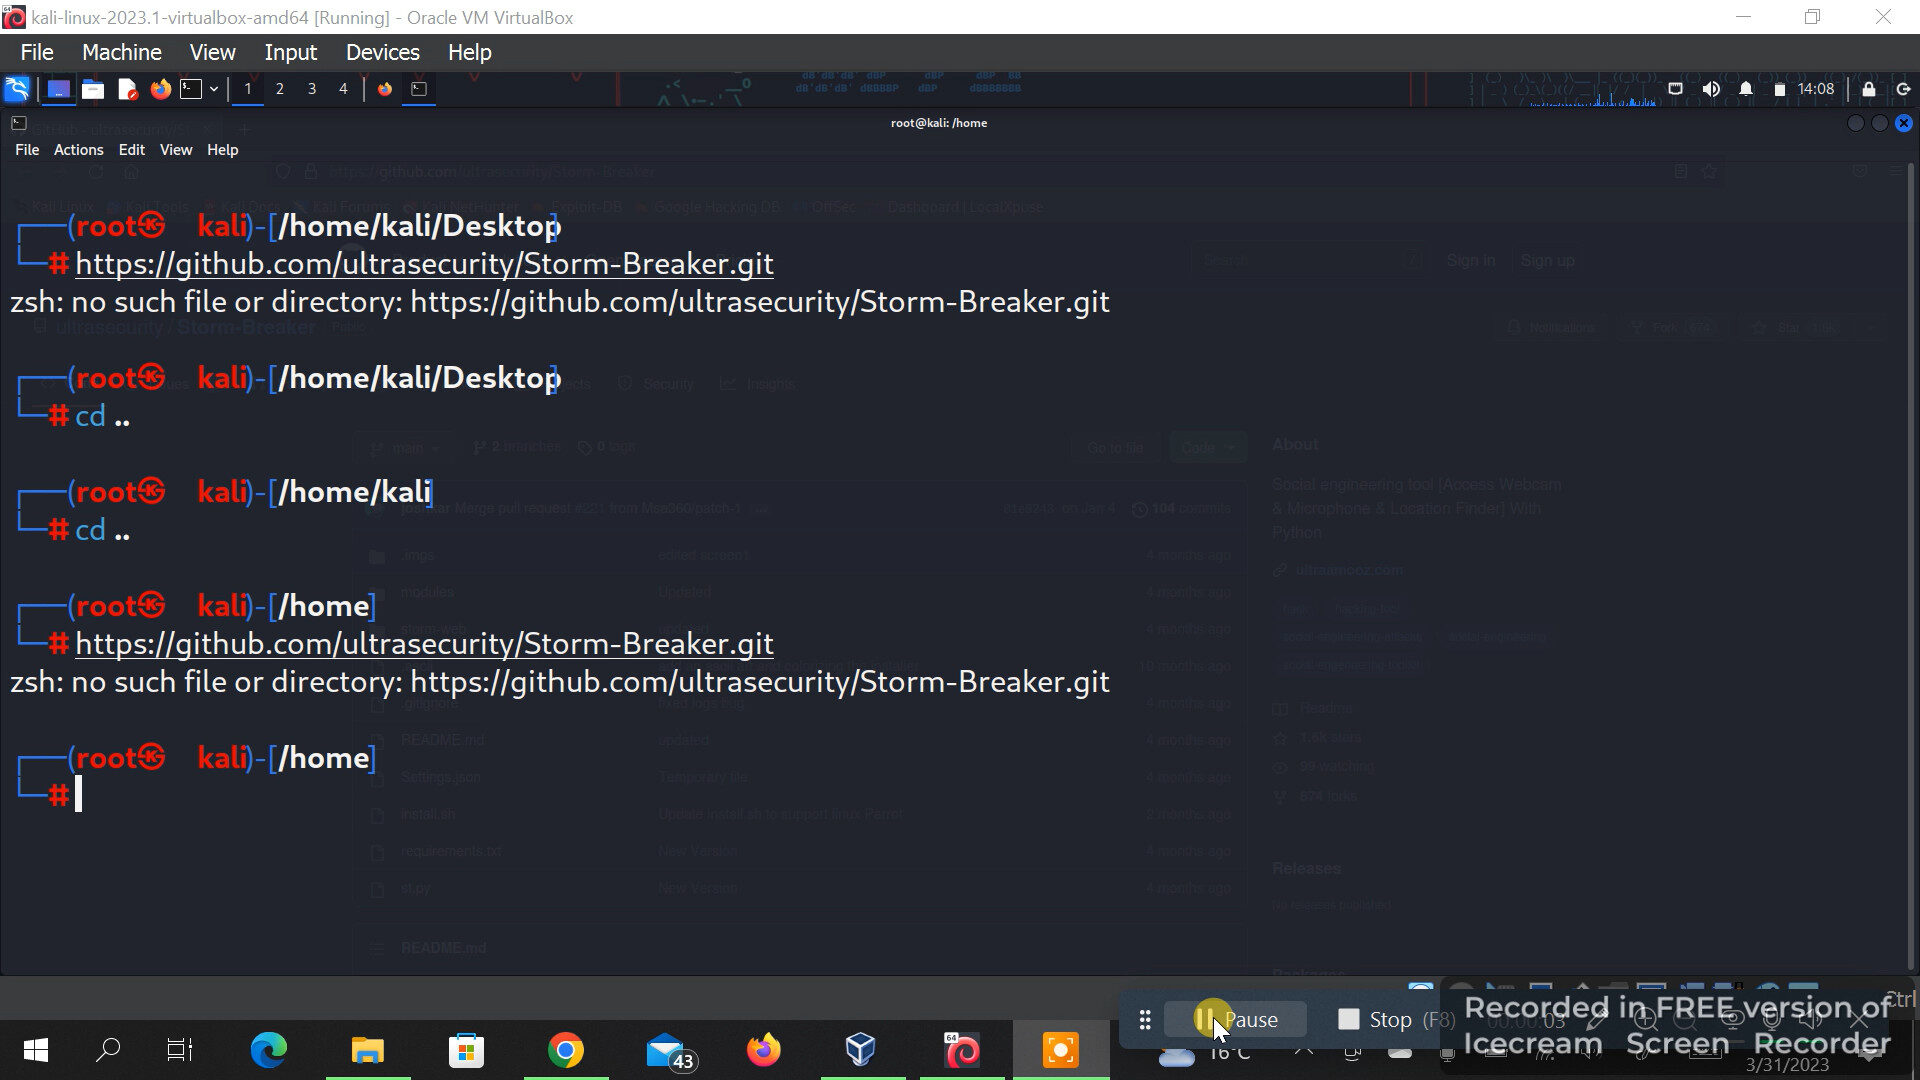
Task: Open the VirtualBox Machine menu
Action: click(121, 52)
